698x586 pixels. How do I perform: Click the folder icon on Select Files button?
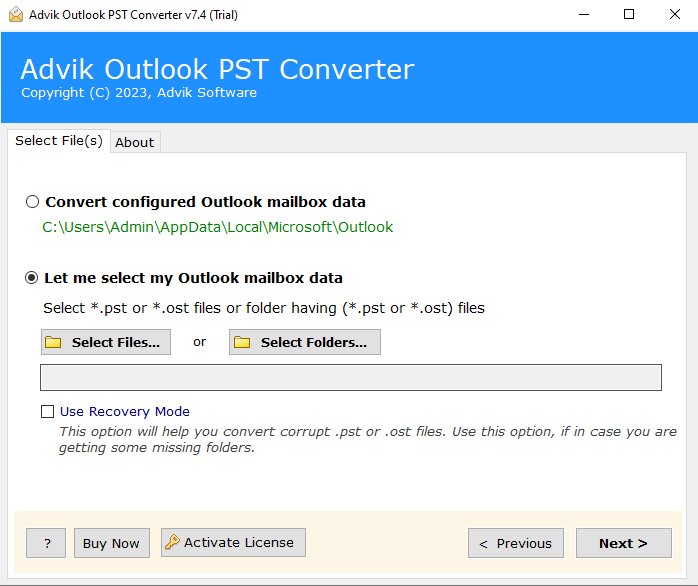tap(53, 342)
